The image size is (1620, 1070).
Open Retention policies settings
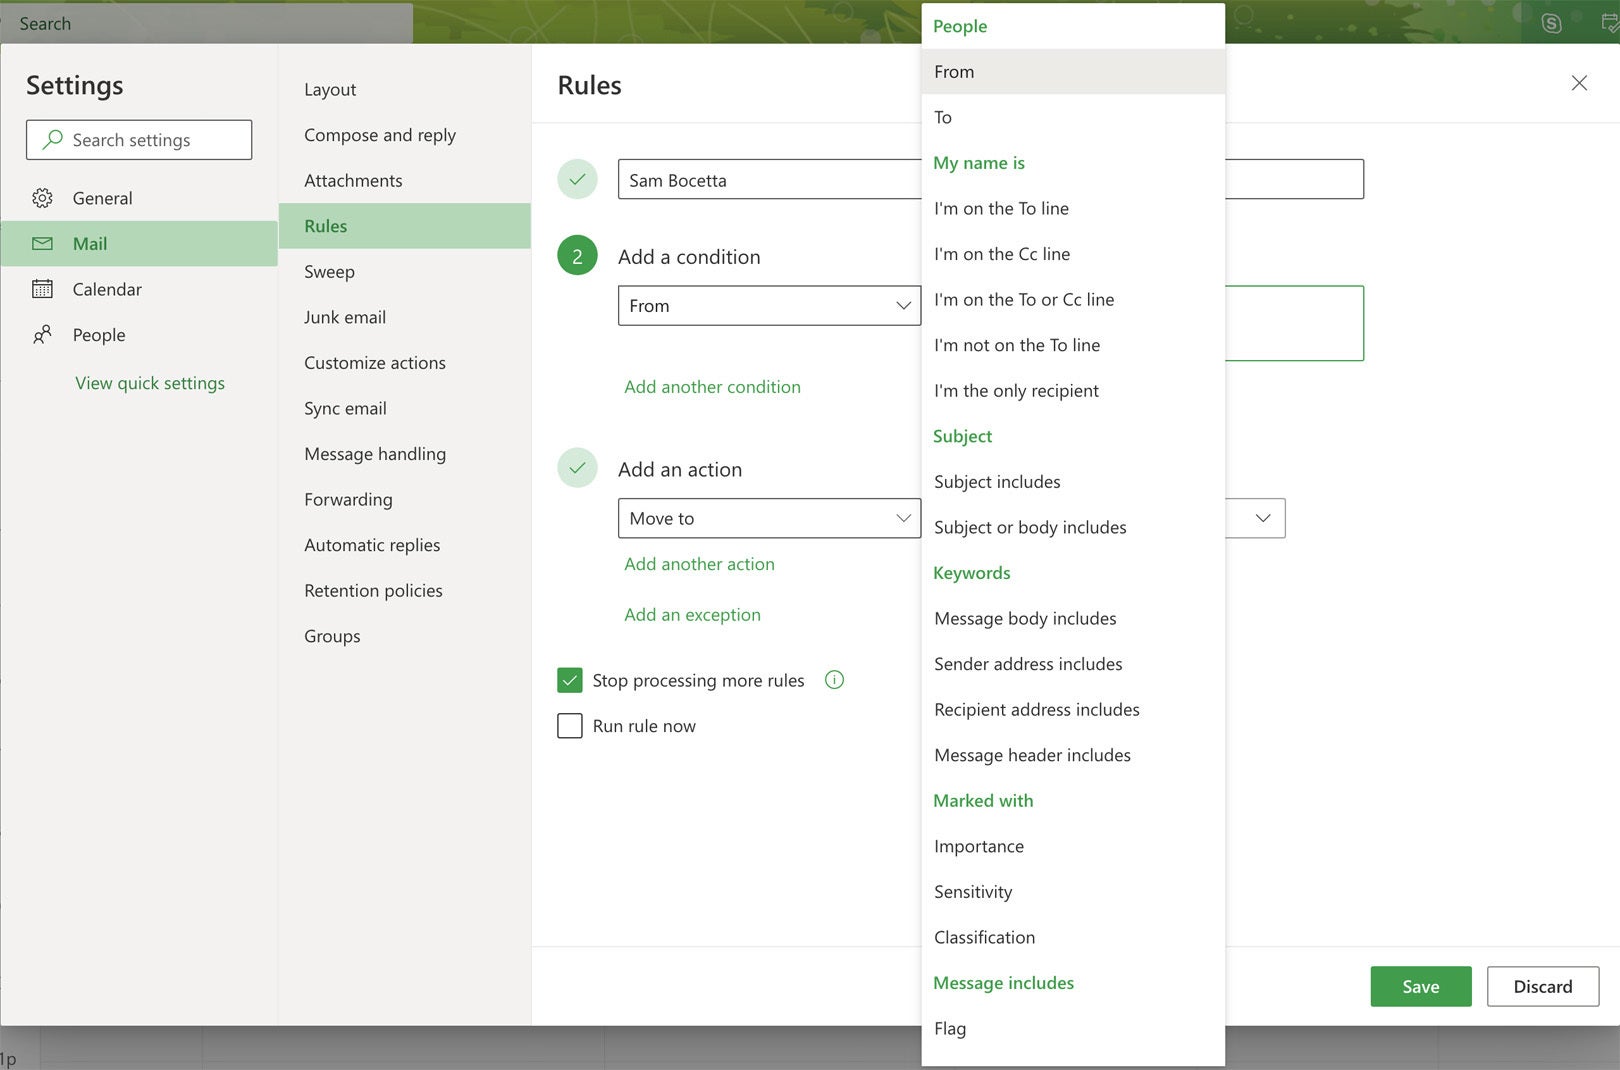(x=404, y=590)
